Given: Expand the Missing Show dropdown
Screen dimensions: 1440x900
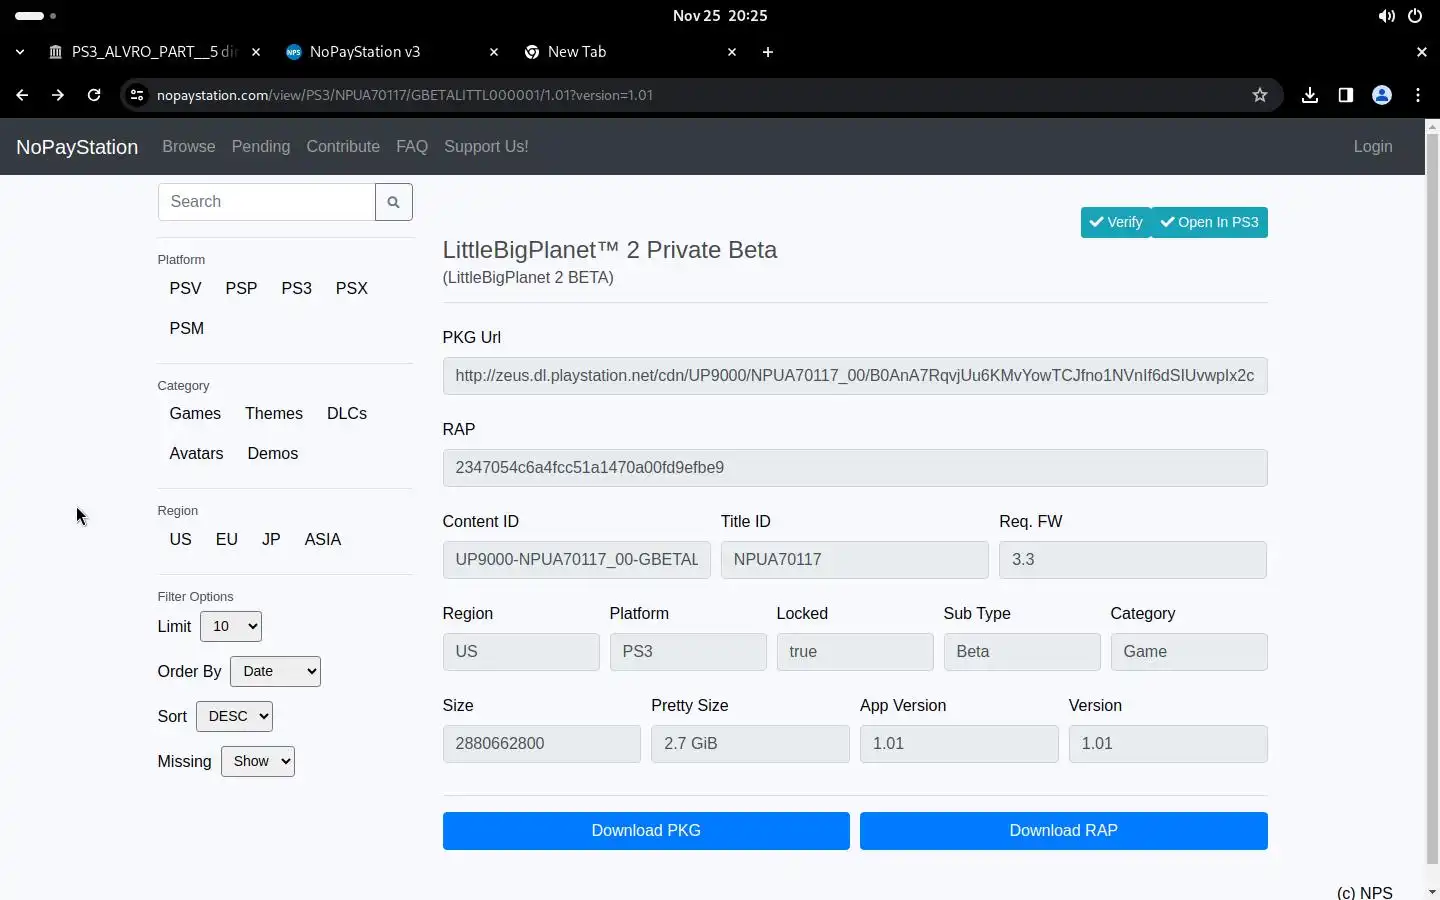Looking at the screenshot, I should pyautogui.click(x=258, y=761).
